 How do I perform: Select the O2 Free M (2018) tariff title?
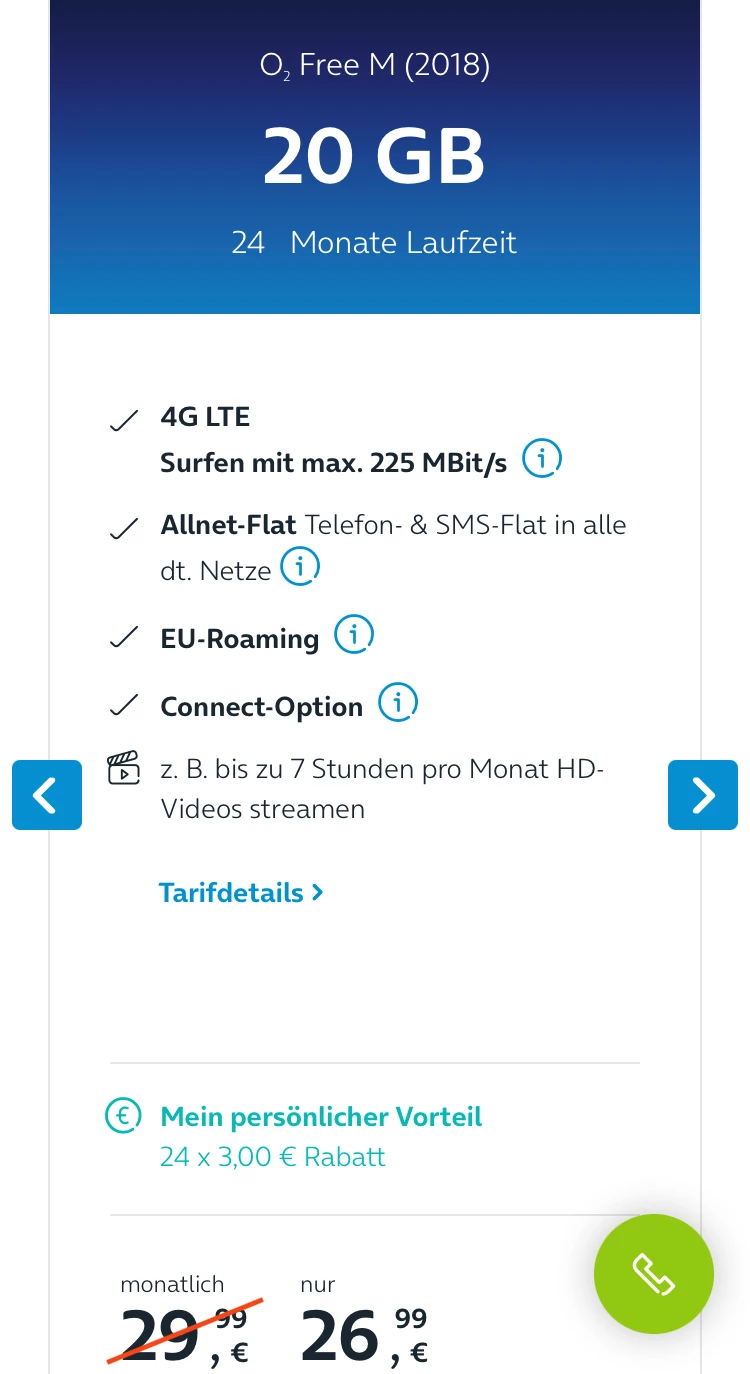click(x=375, y=66)
